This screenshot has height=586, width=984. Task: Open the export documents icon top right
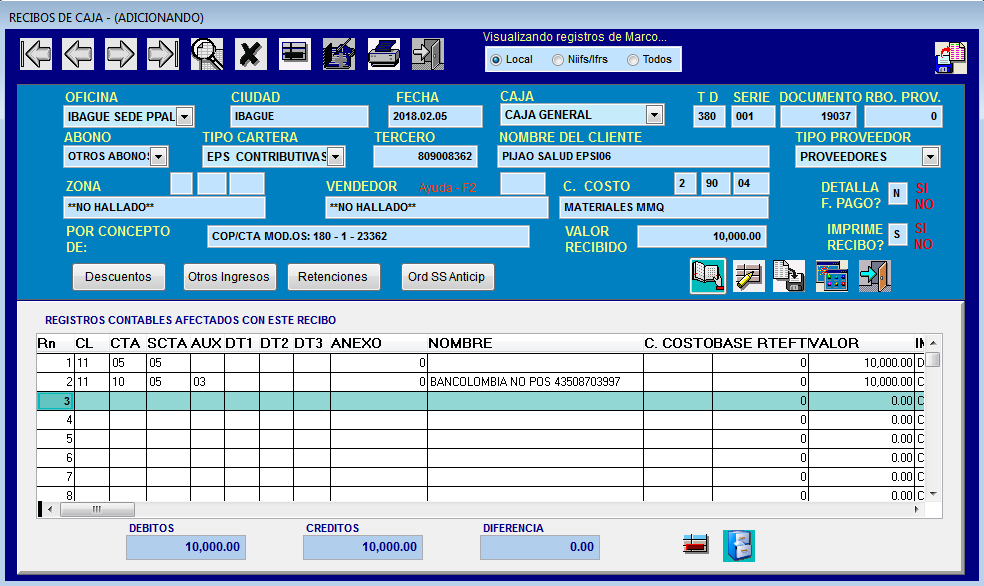(x=950, y=58)
